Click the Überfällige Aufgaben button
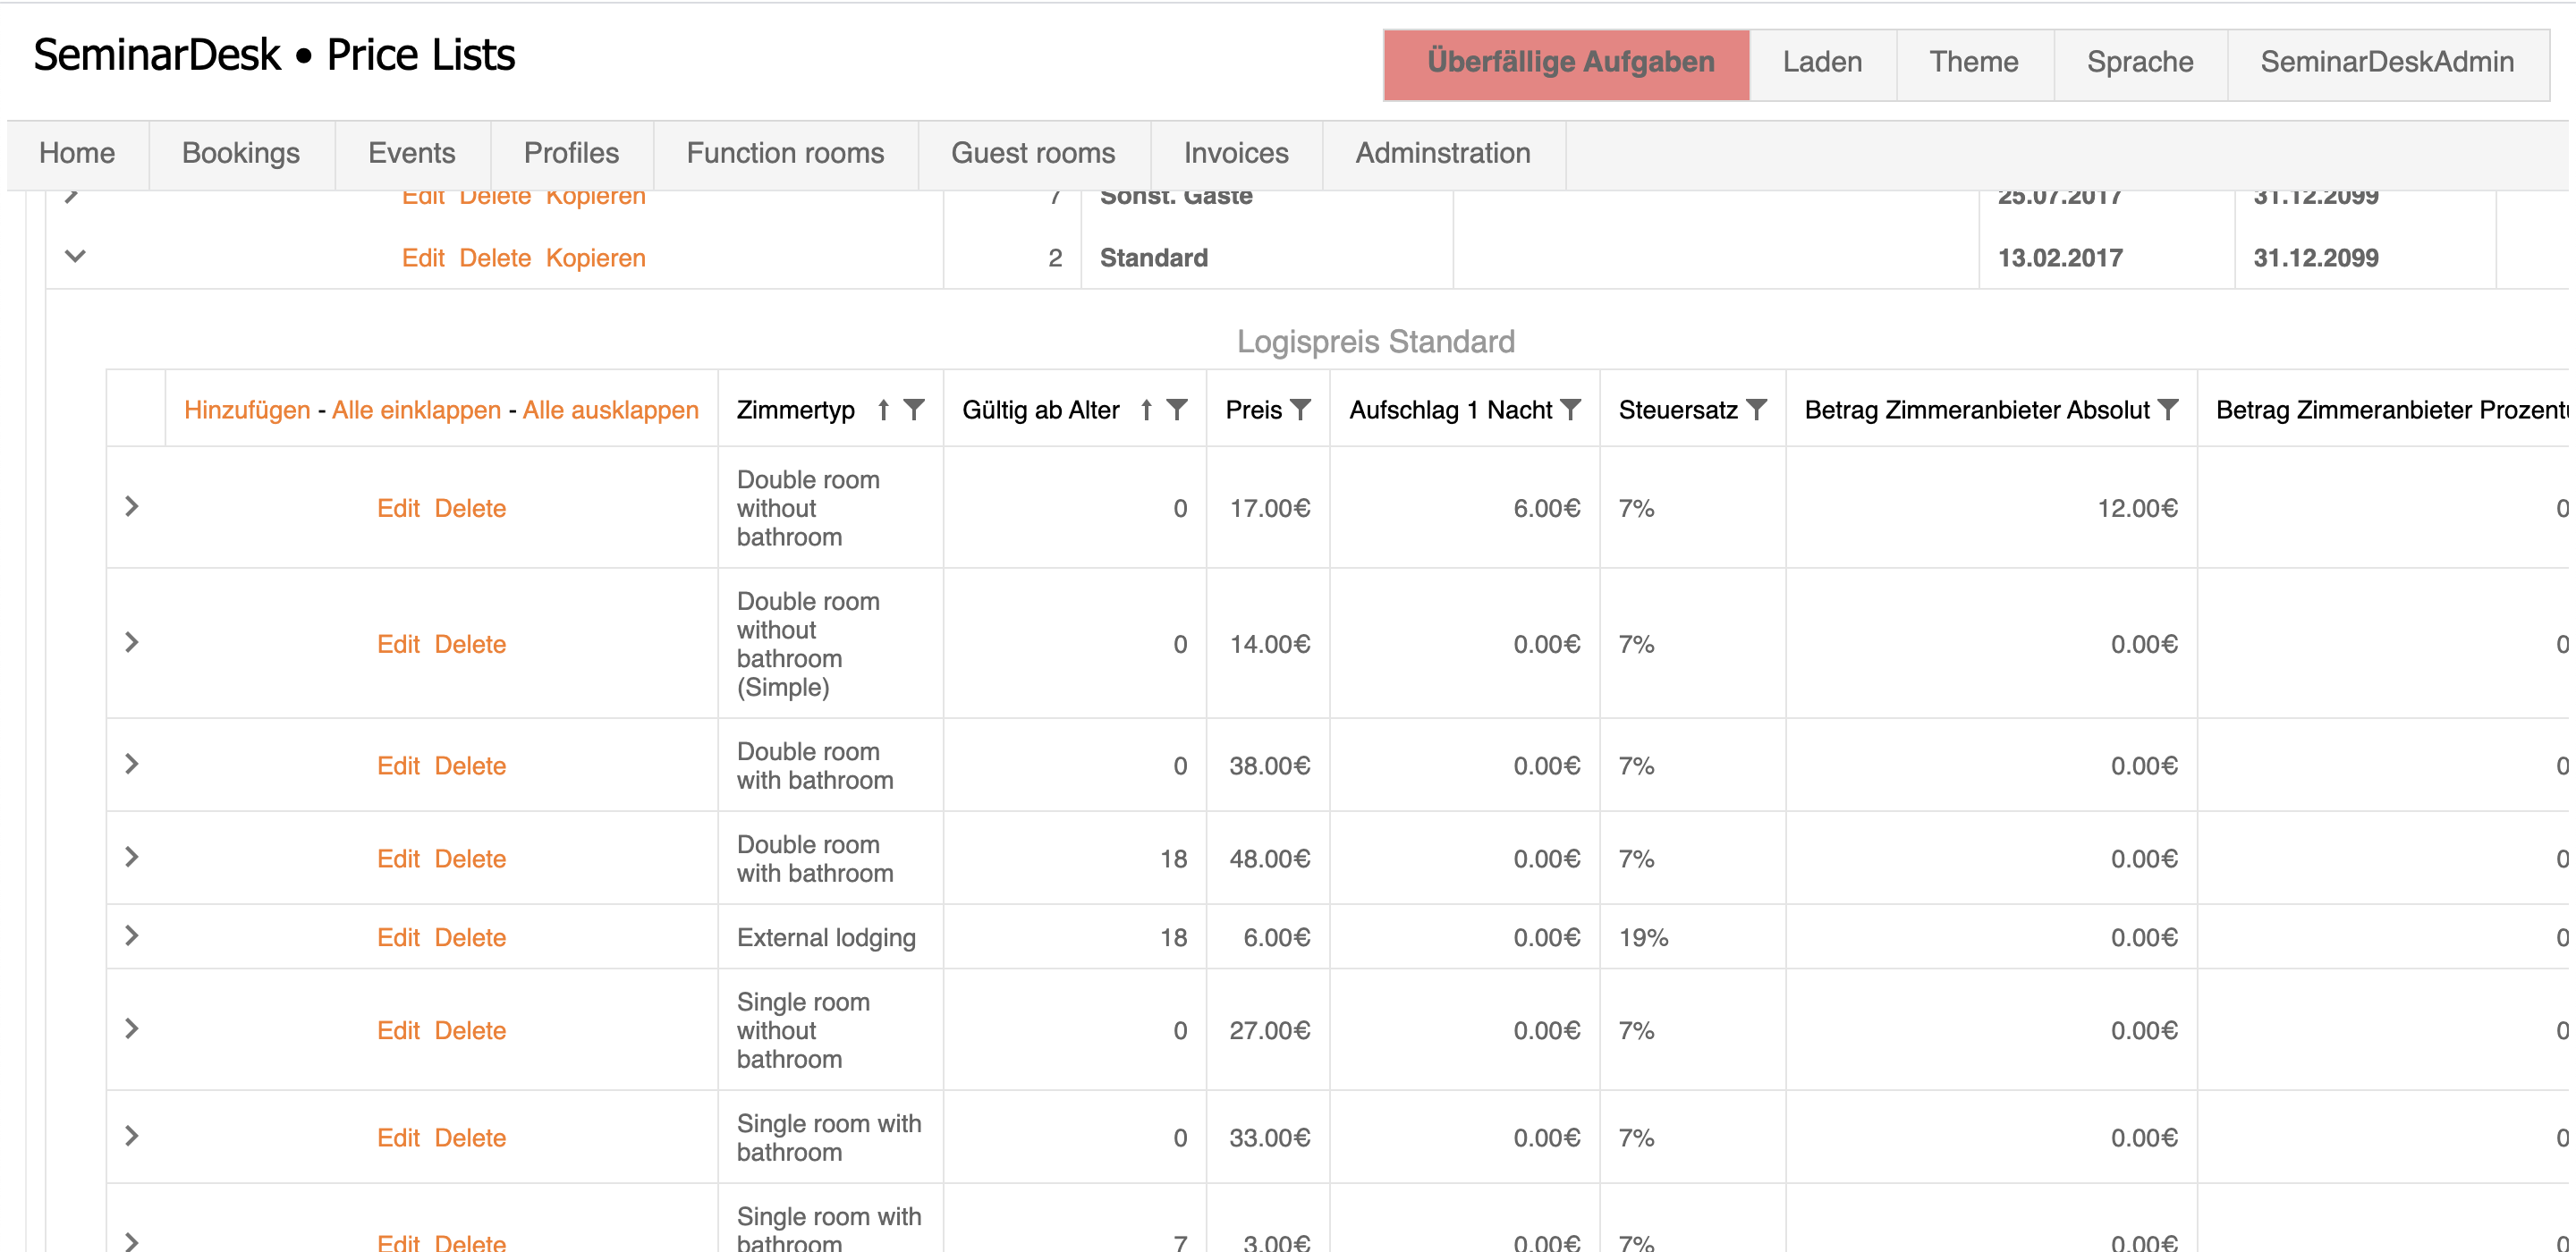The height and width of the screenshot is (1252, 2576). tap(1569, 62)
